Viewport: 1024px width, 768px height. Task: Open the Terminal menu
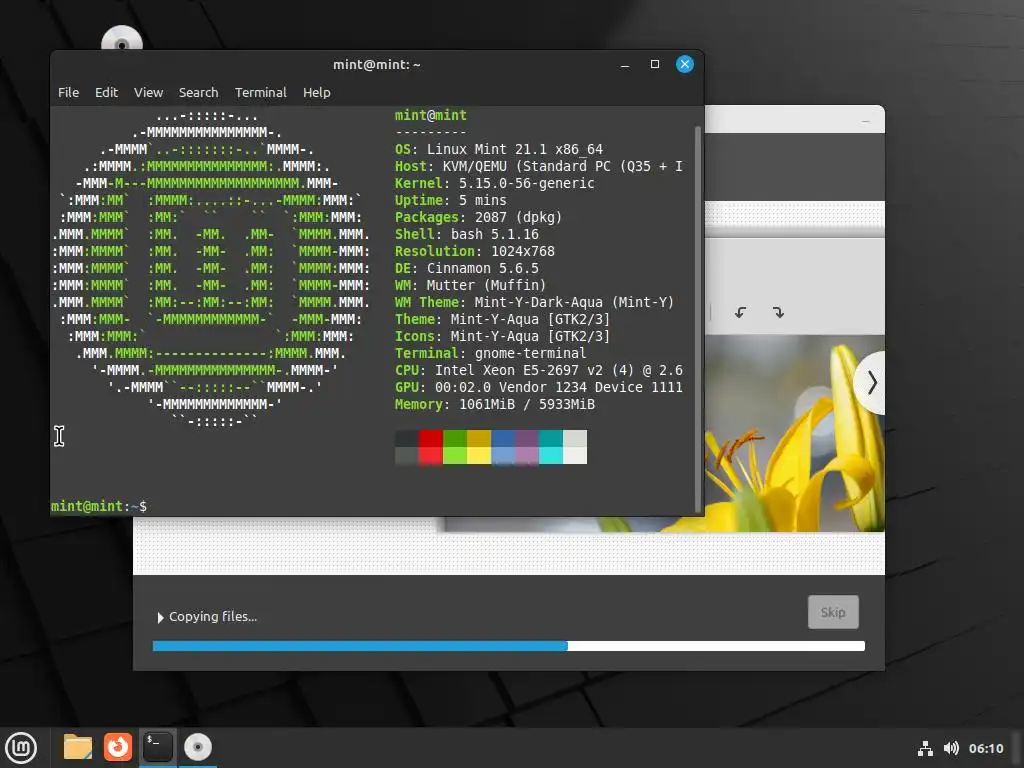261,93
